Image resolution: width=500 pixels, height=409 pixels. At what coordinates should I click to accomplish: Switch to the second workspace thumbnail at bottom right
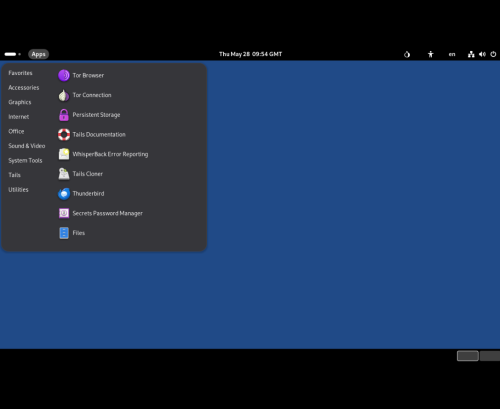[x=490, y=356]
